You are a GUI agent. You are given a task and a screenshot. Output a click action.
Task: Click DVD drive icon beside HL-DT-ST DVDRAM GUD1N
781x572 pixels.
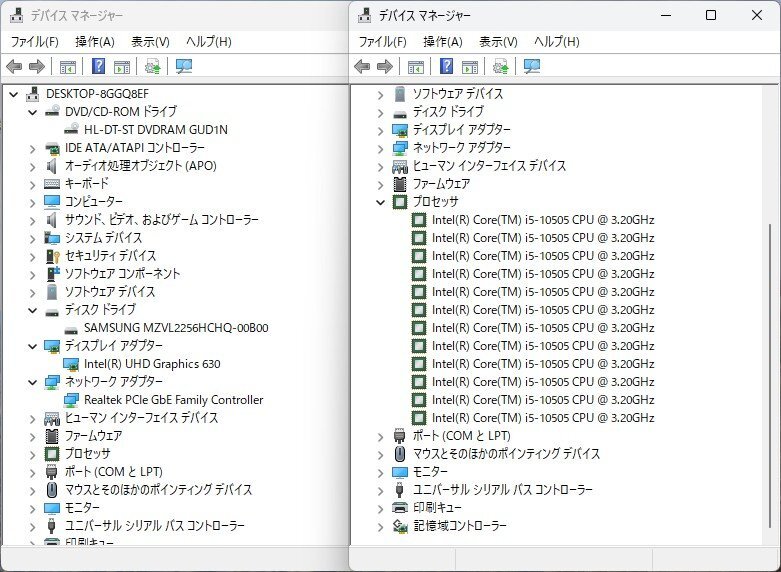pyautogui.click(x=71, y=130)
